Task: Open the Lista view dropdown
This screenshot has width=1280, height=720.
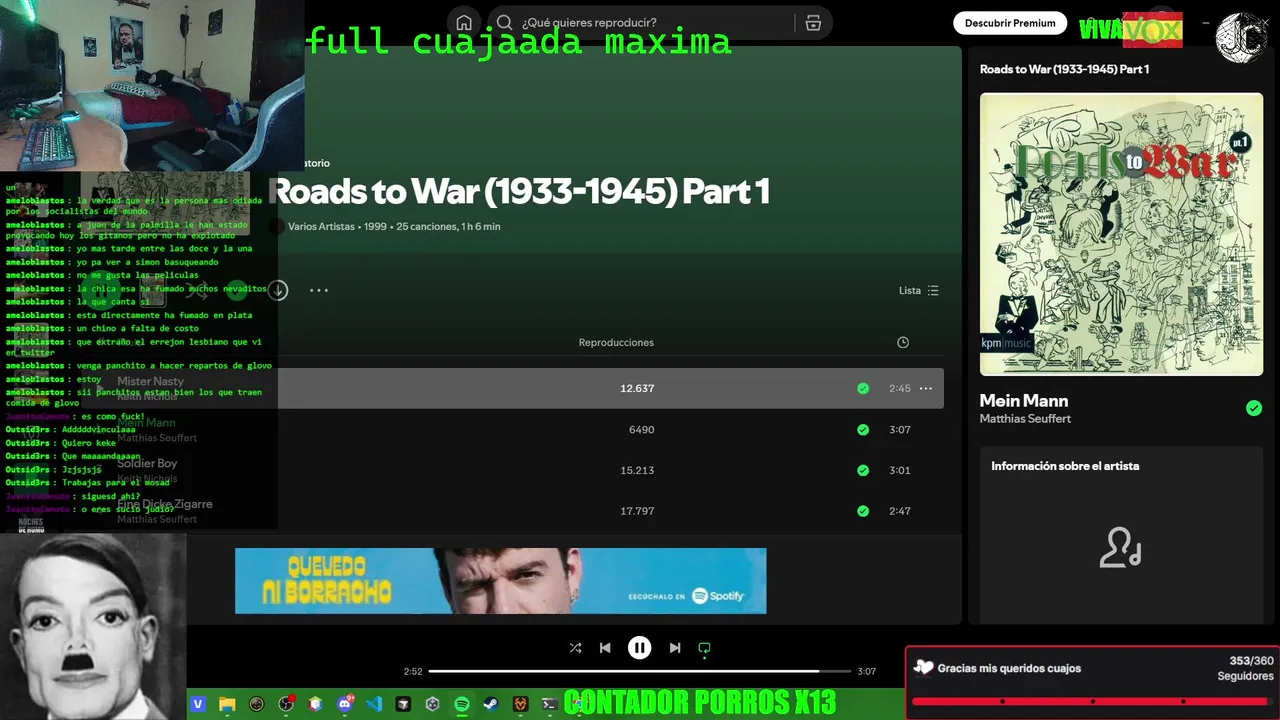Action: 919,290
